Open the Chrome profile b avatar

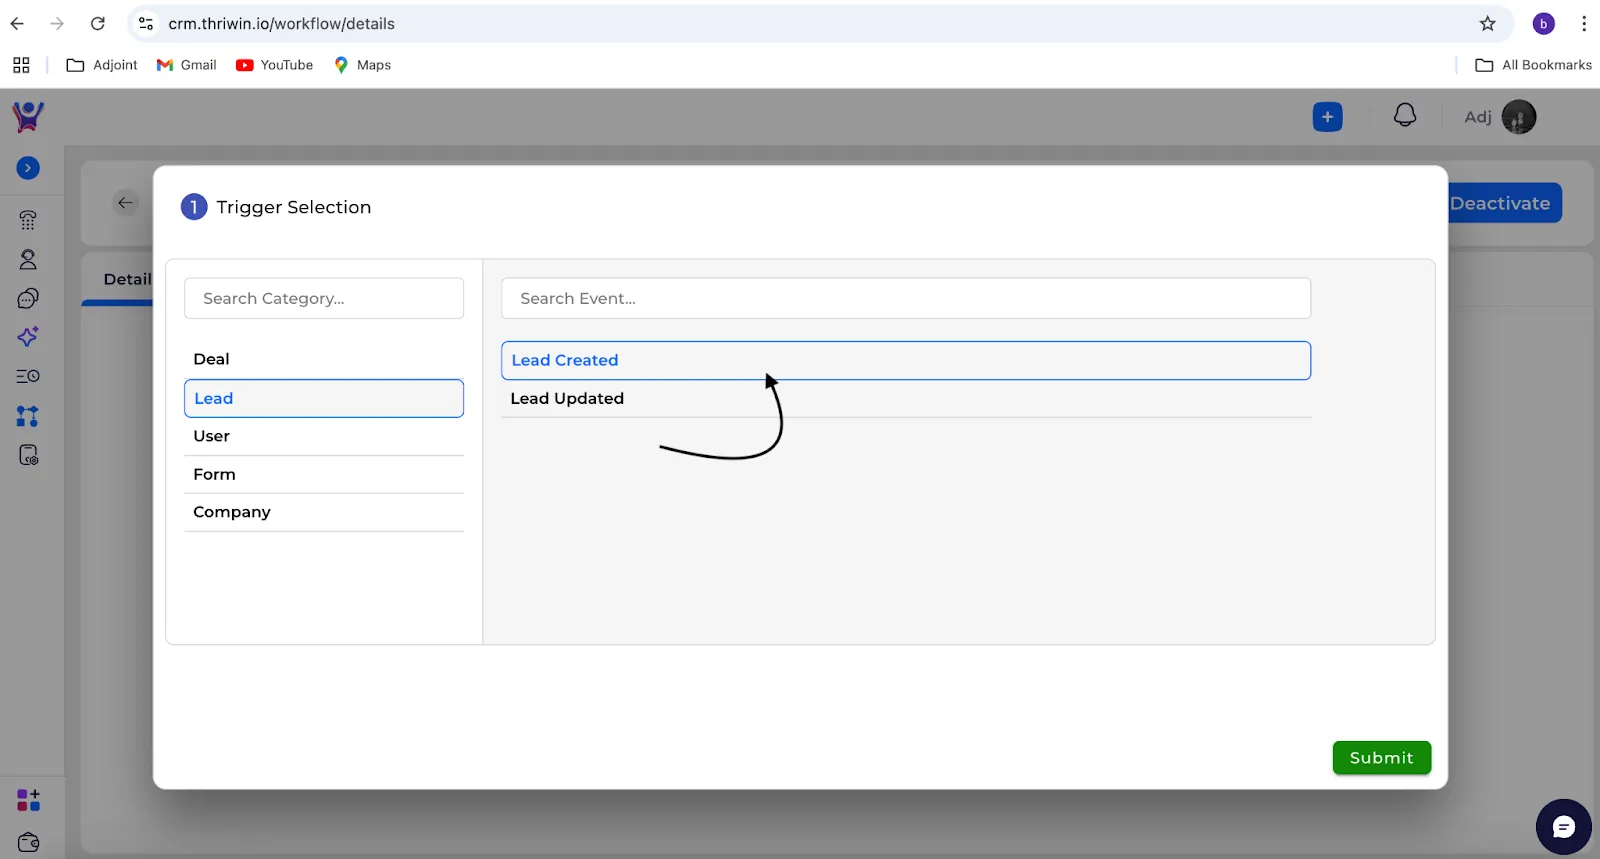click(x=1544, y=23)
